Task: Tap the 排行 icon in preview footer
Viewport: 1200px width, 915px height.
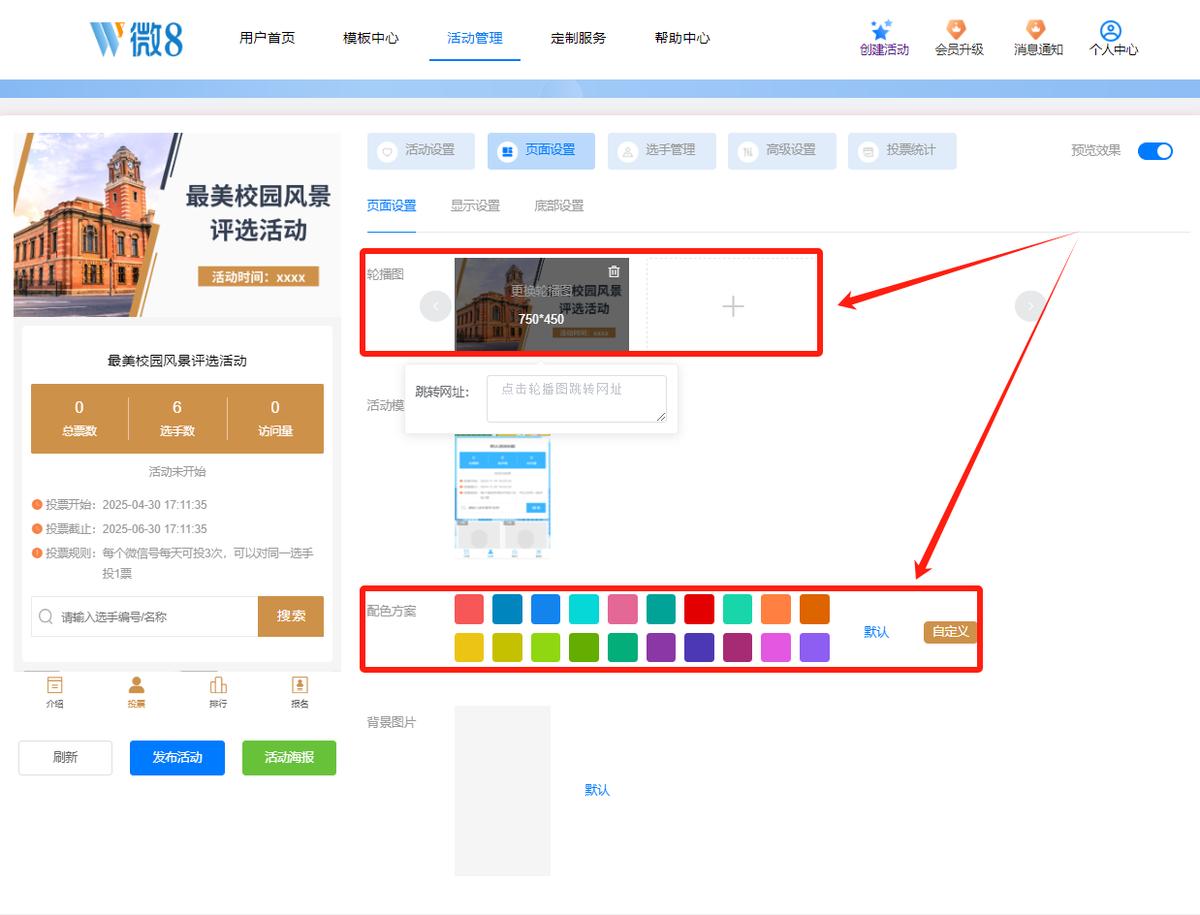Action: click(218, 685)
